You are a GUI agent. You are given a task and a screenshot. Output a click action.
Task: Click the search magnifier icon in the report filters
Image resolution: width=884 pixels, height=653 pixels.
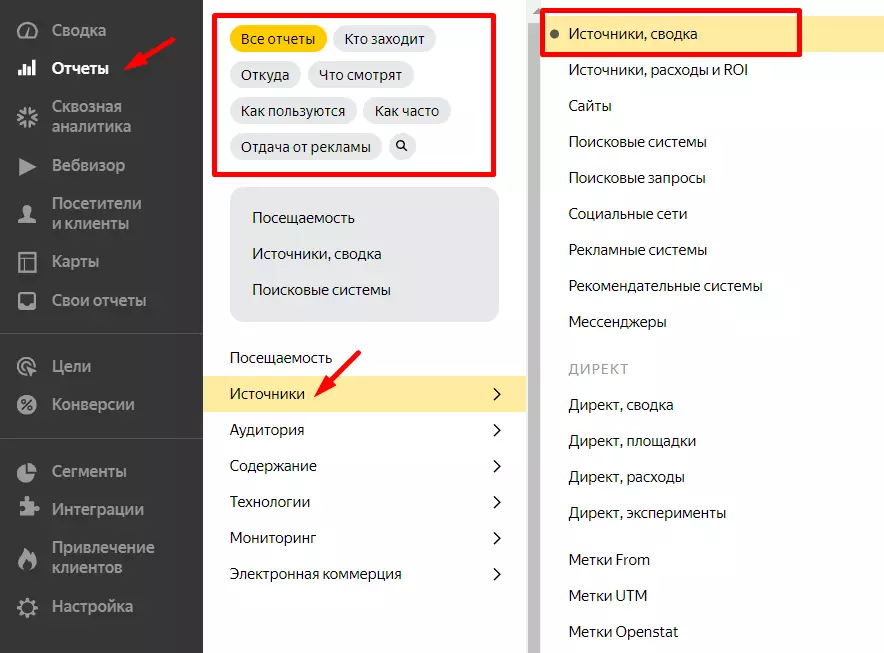(x=401, y=147)
